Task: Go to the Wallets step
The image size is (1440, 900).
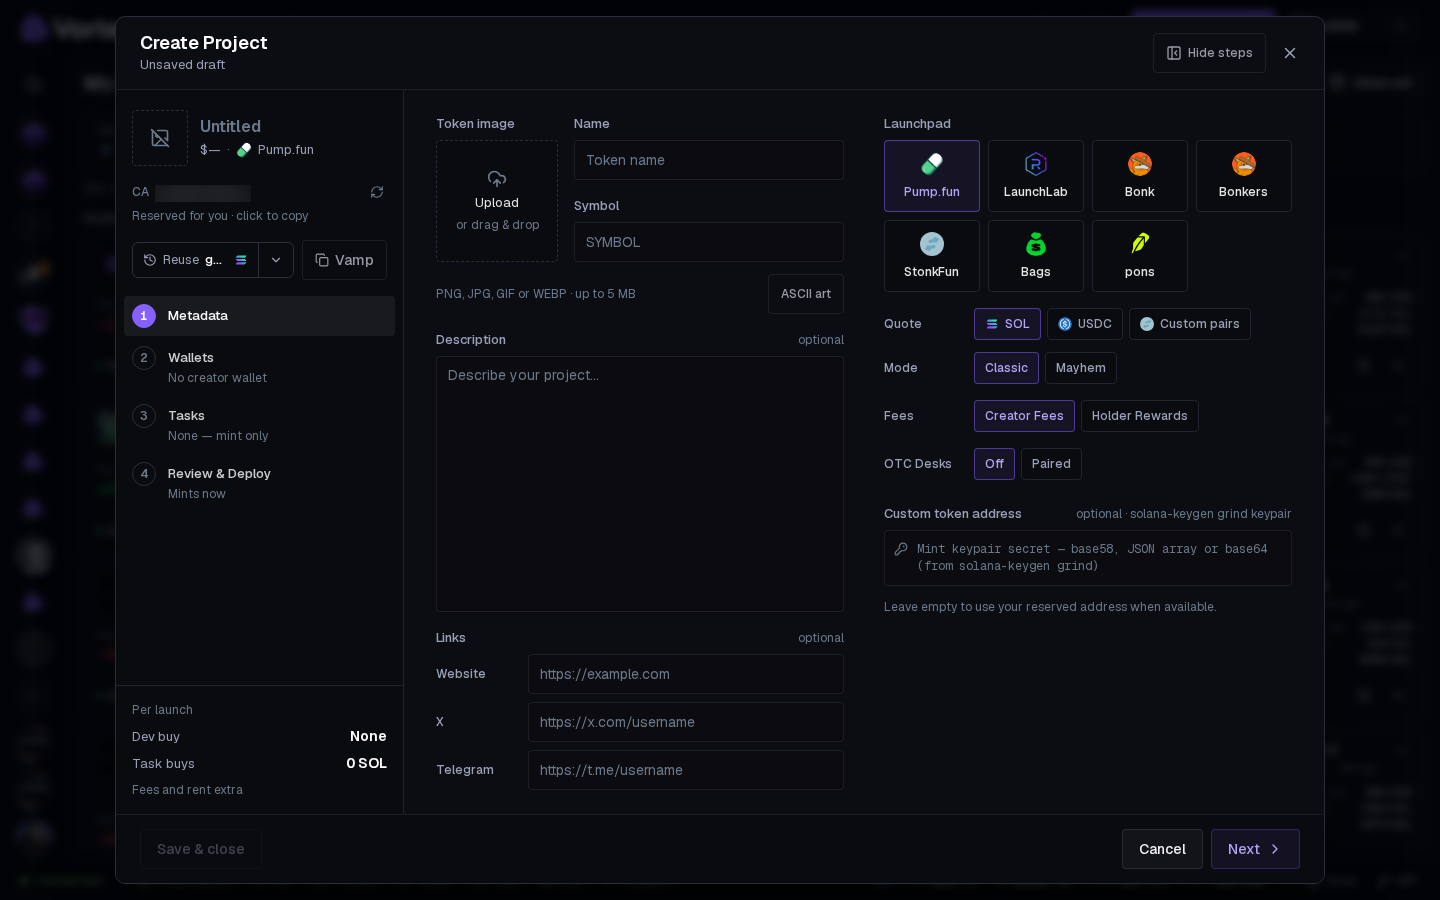Action: point(259,367)
